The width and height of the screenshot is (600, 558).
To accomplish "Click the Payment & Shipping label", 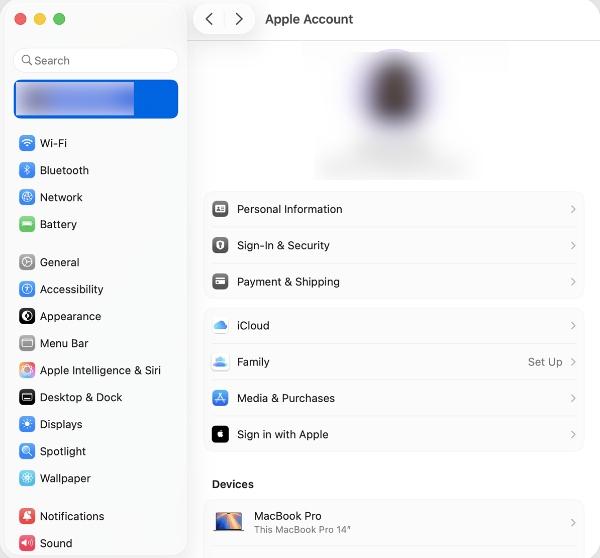I will pos(288,282).
